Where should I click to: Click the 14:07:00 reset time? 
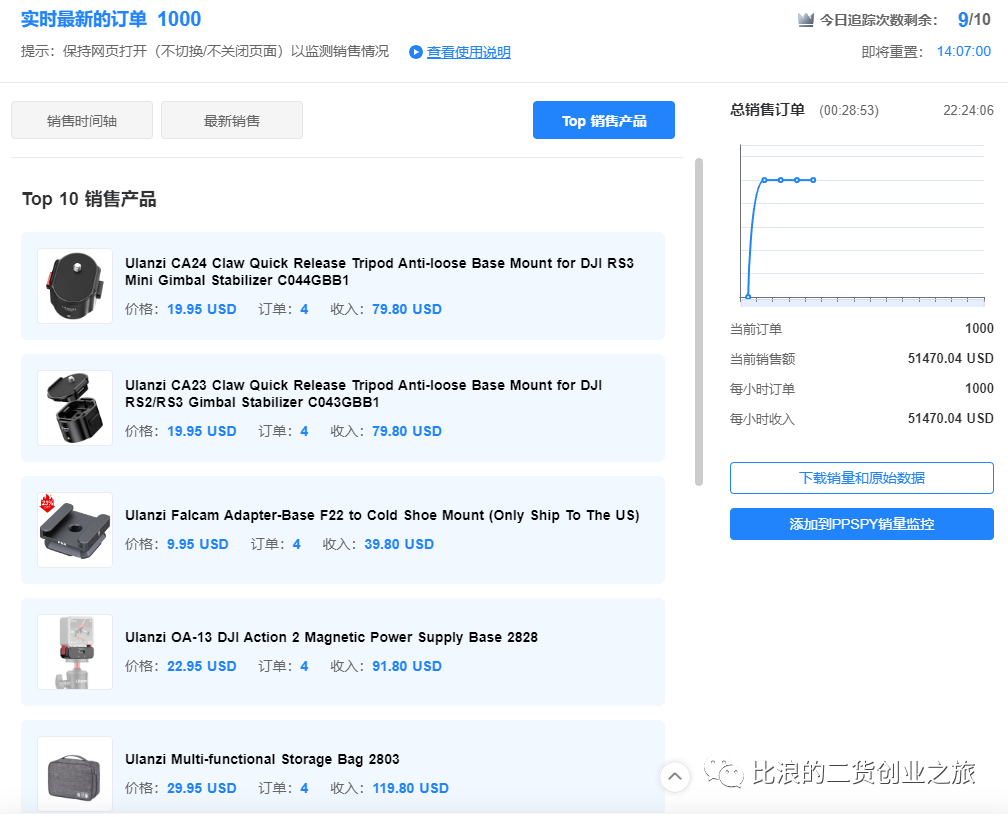pos(964,51)
